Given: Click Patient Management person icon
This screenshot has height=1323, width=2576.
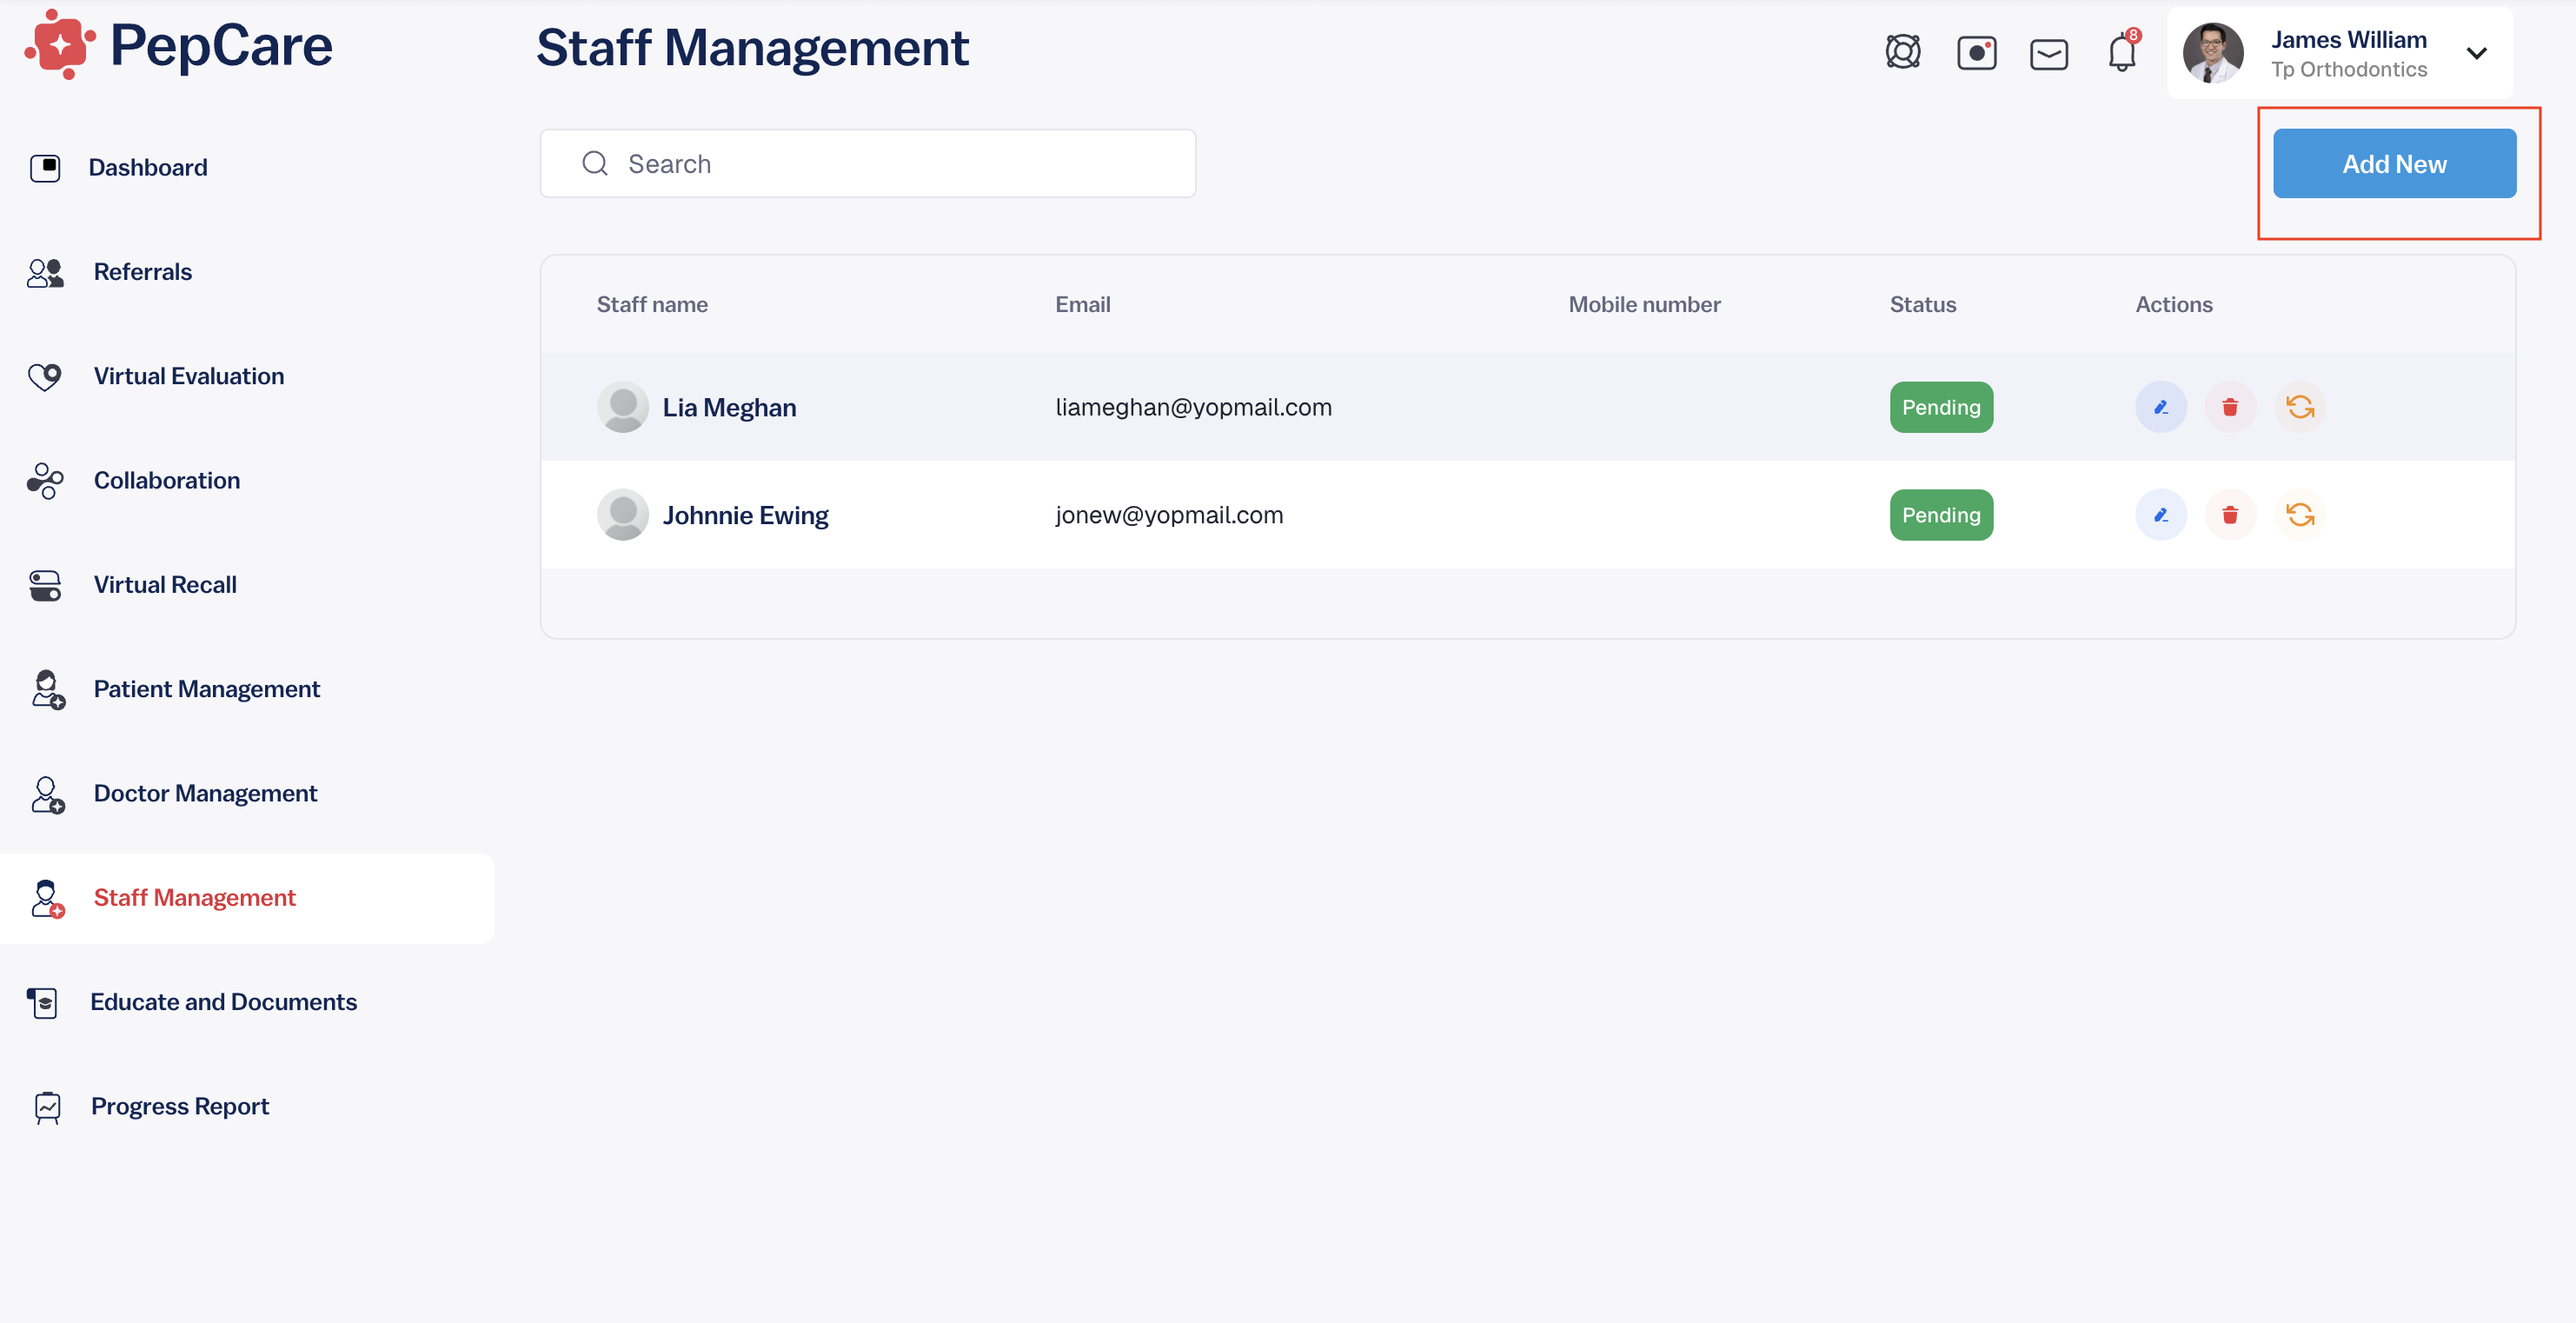Looking at the screenshot, I should coord(47,690).
